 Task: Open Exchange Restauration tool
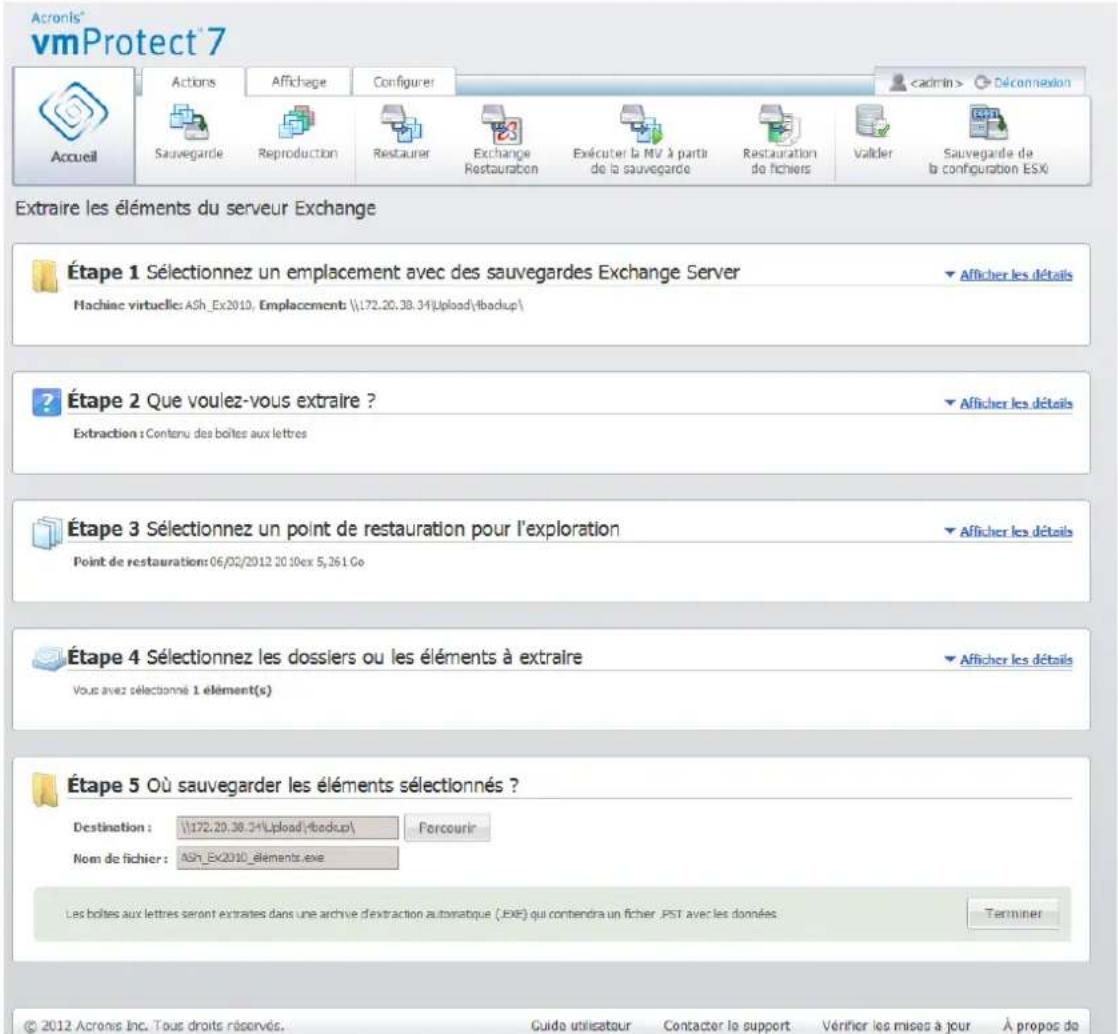(501, 140)
